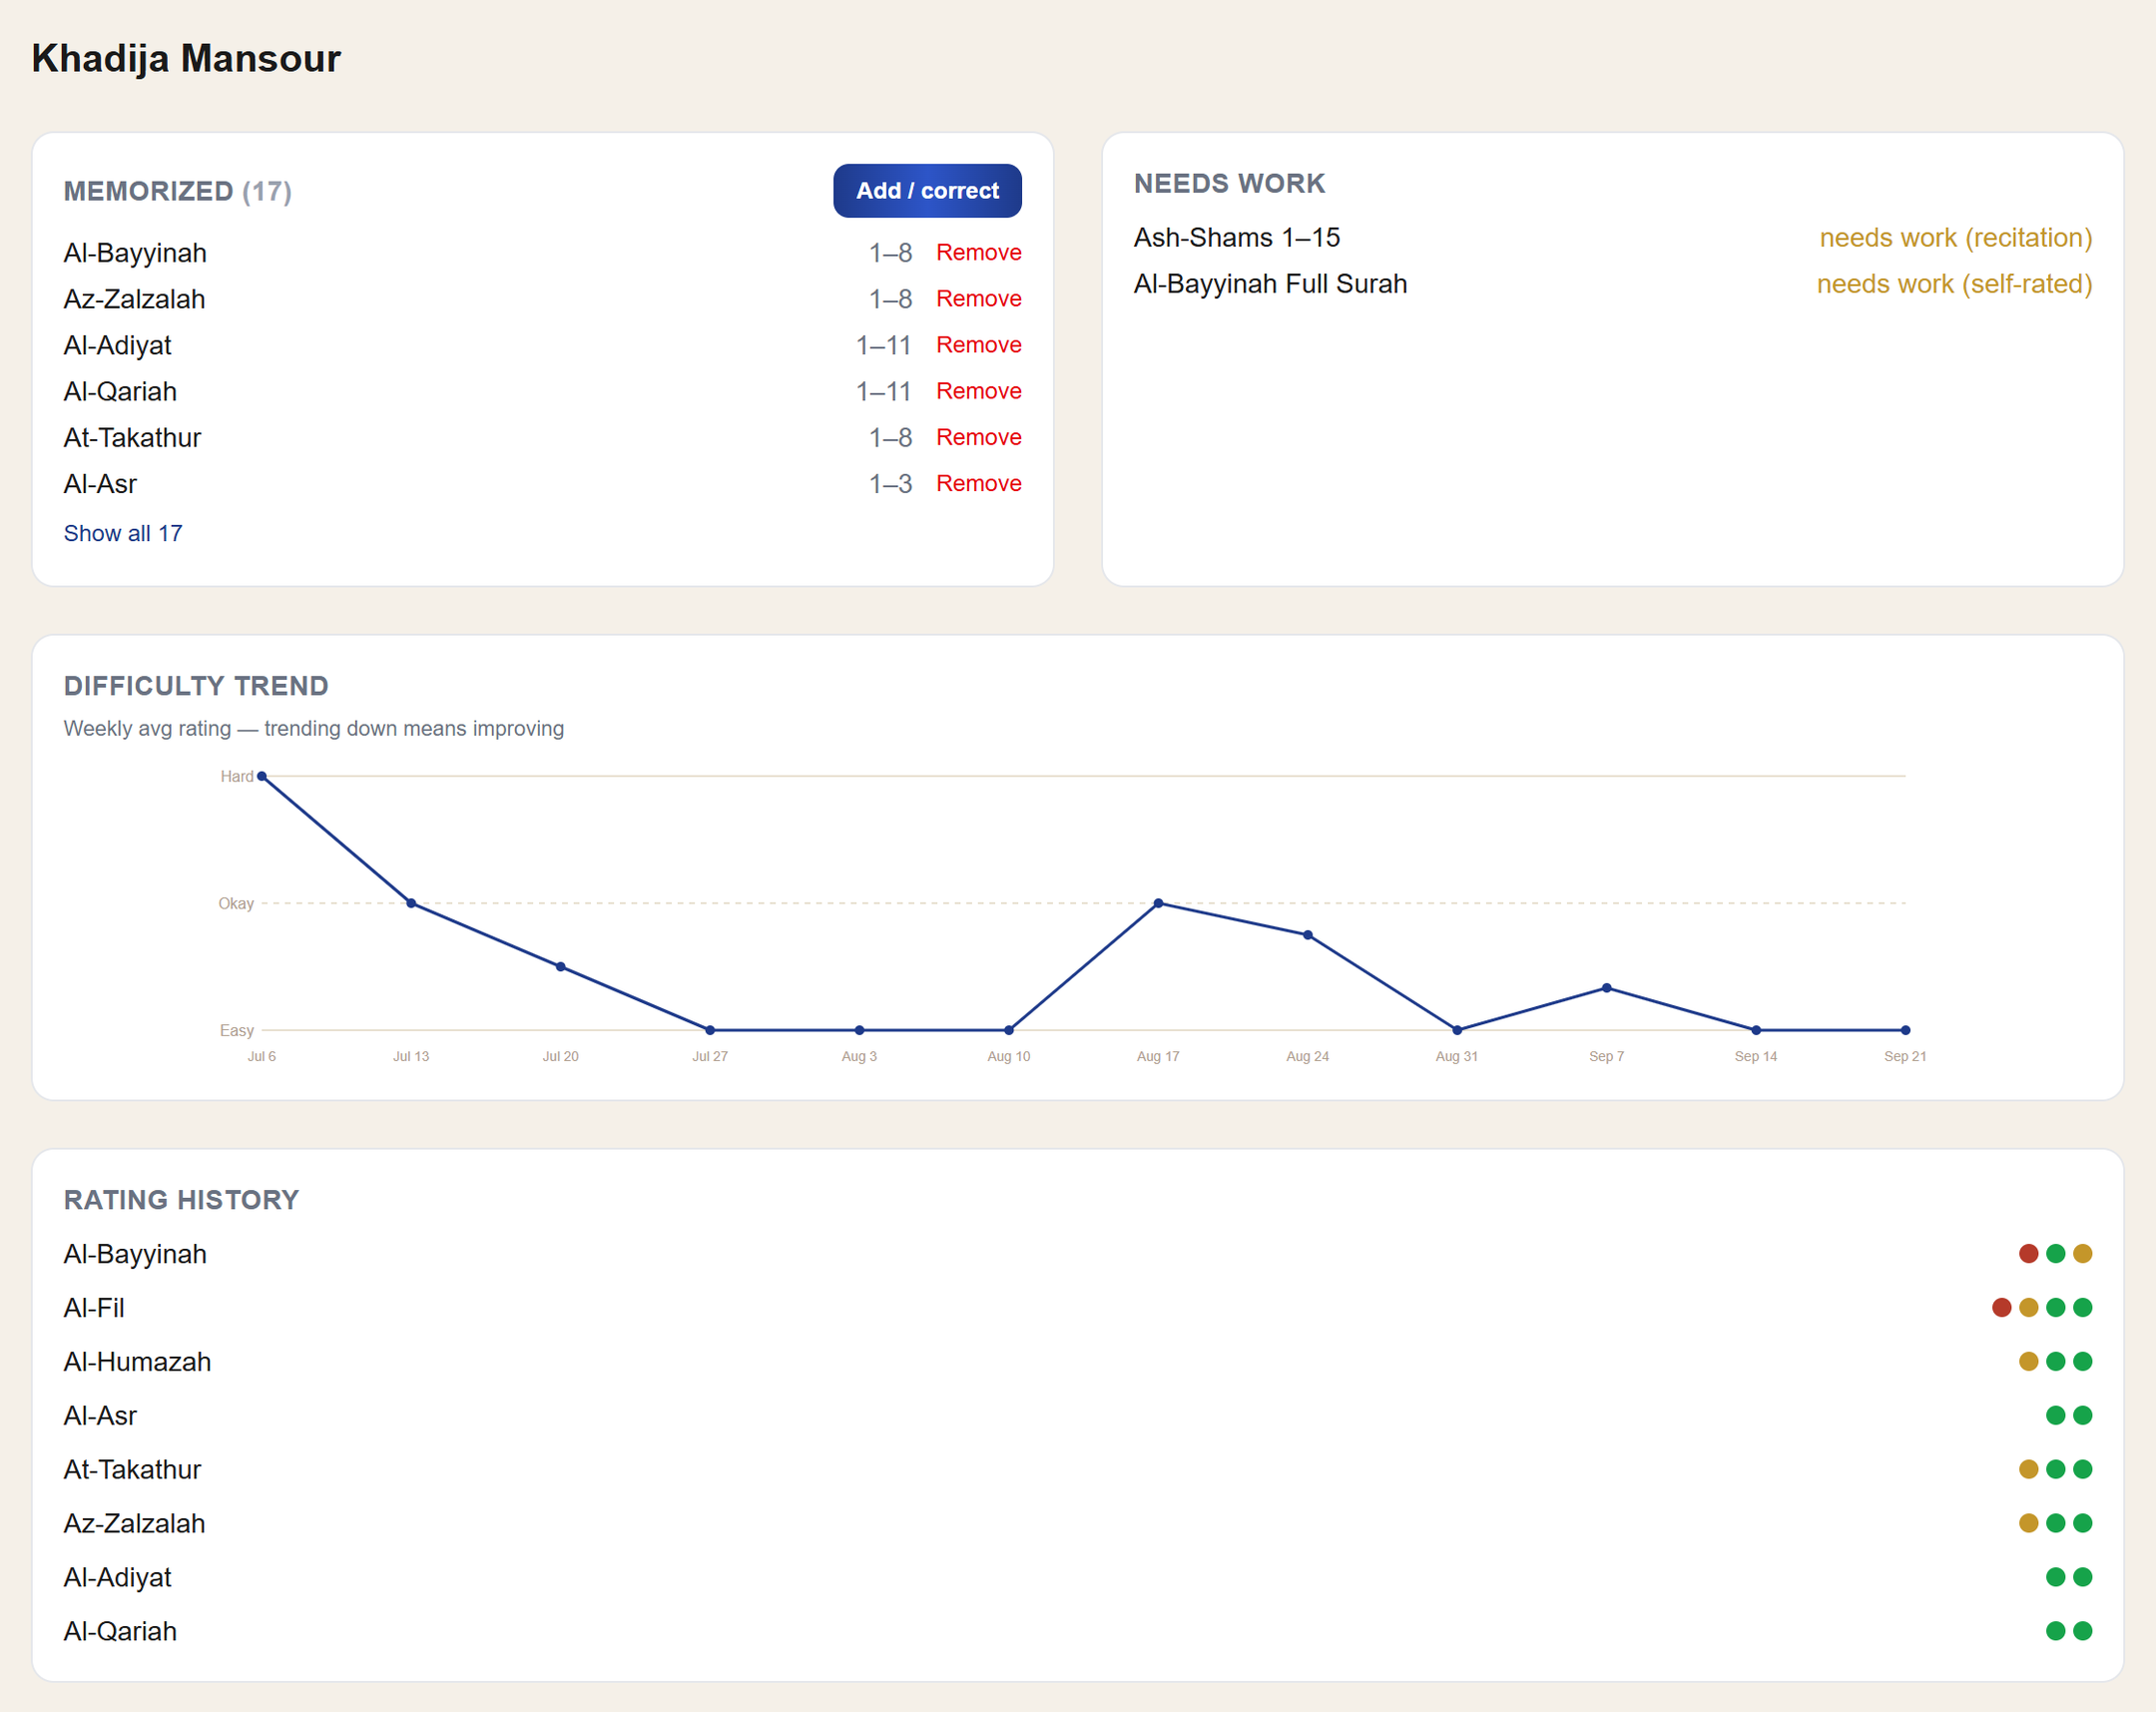This screenshot has width=2156, height=1712.
Task: Click the Khadija Mansour heading
Action: (x=186, y=58)
